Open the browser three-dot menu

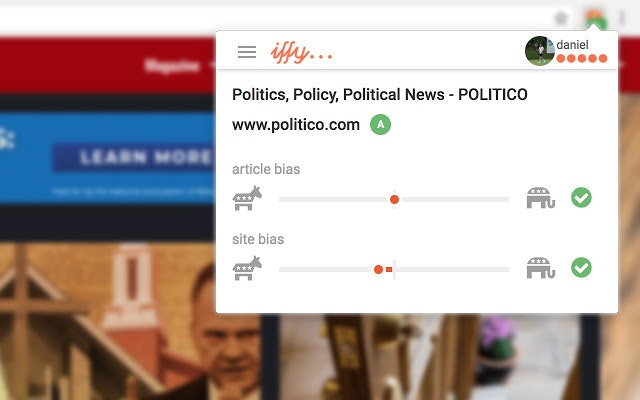(x=622, y=18)
